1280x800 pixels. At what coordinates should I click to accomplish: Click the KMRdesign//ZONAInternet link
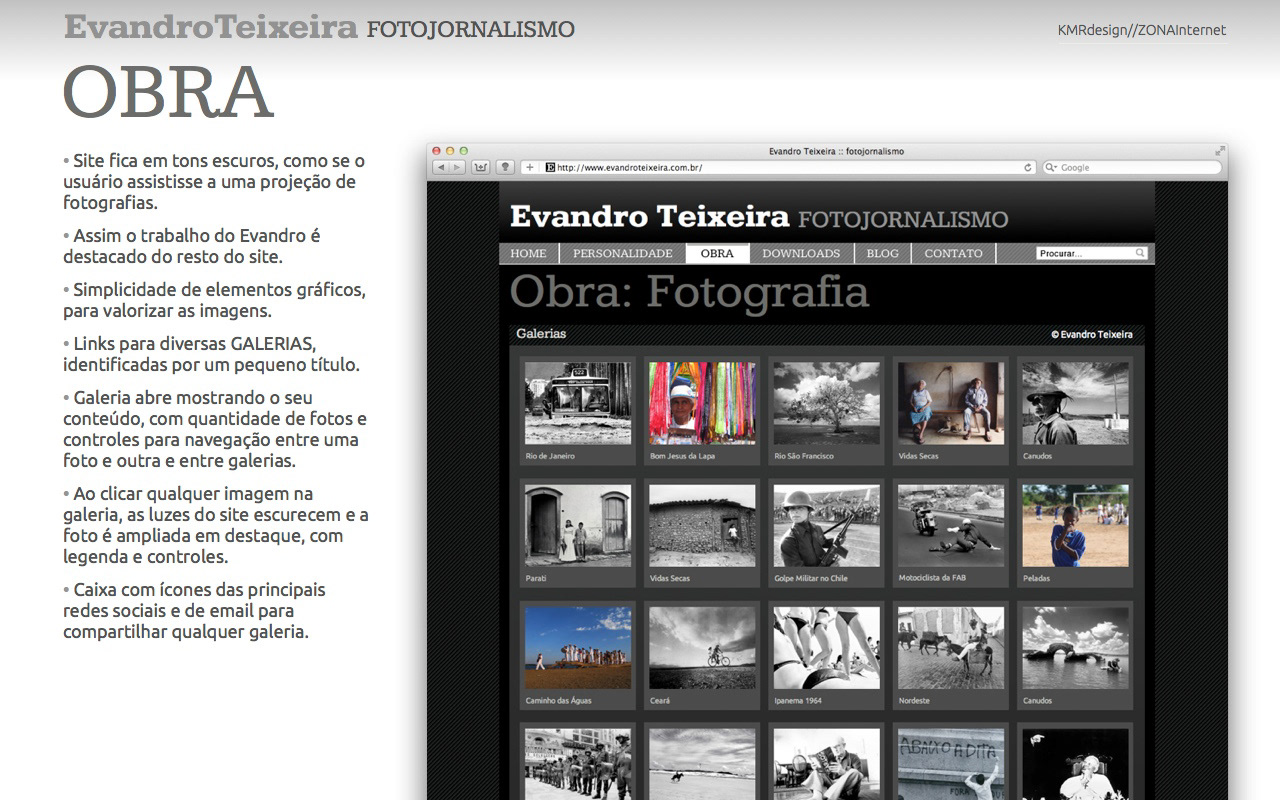(1142, 30)
